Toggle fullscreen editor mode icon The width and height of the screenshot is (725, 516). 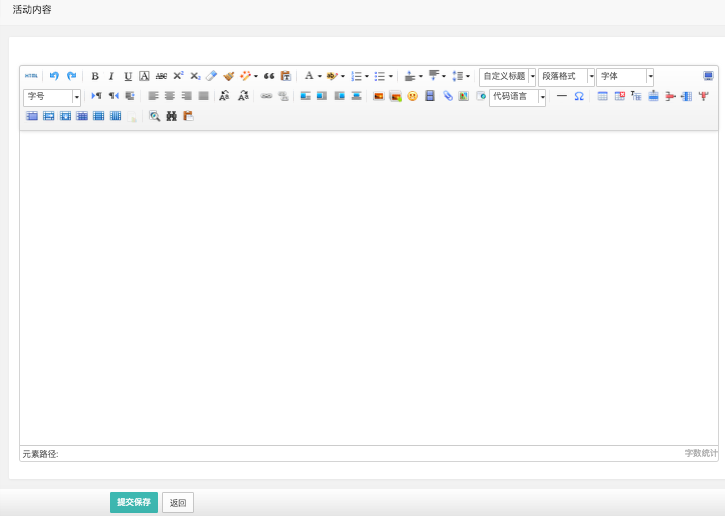pos(708,76)
